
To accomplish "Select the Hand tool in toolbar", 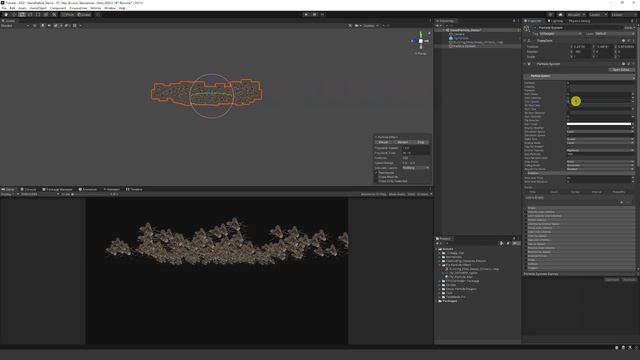I will pyautogui.click(x=6, y=15).
